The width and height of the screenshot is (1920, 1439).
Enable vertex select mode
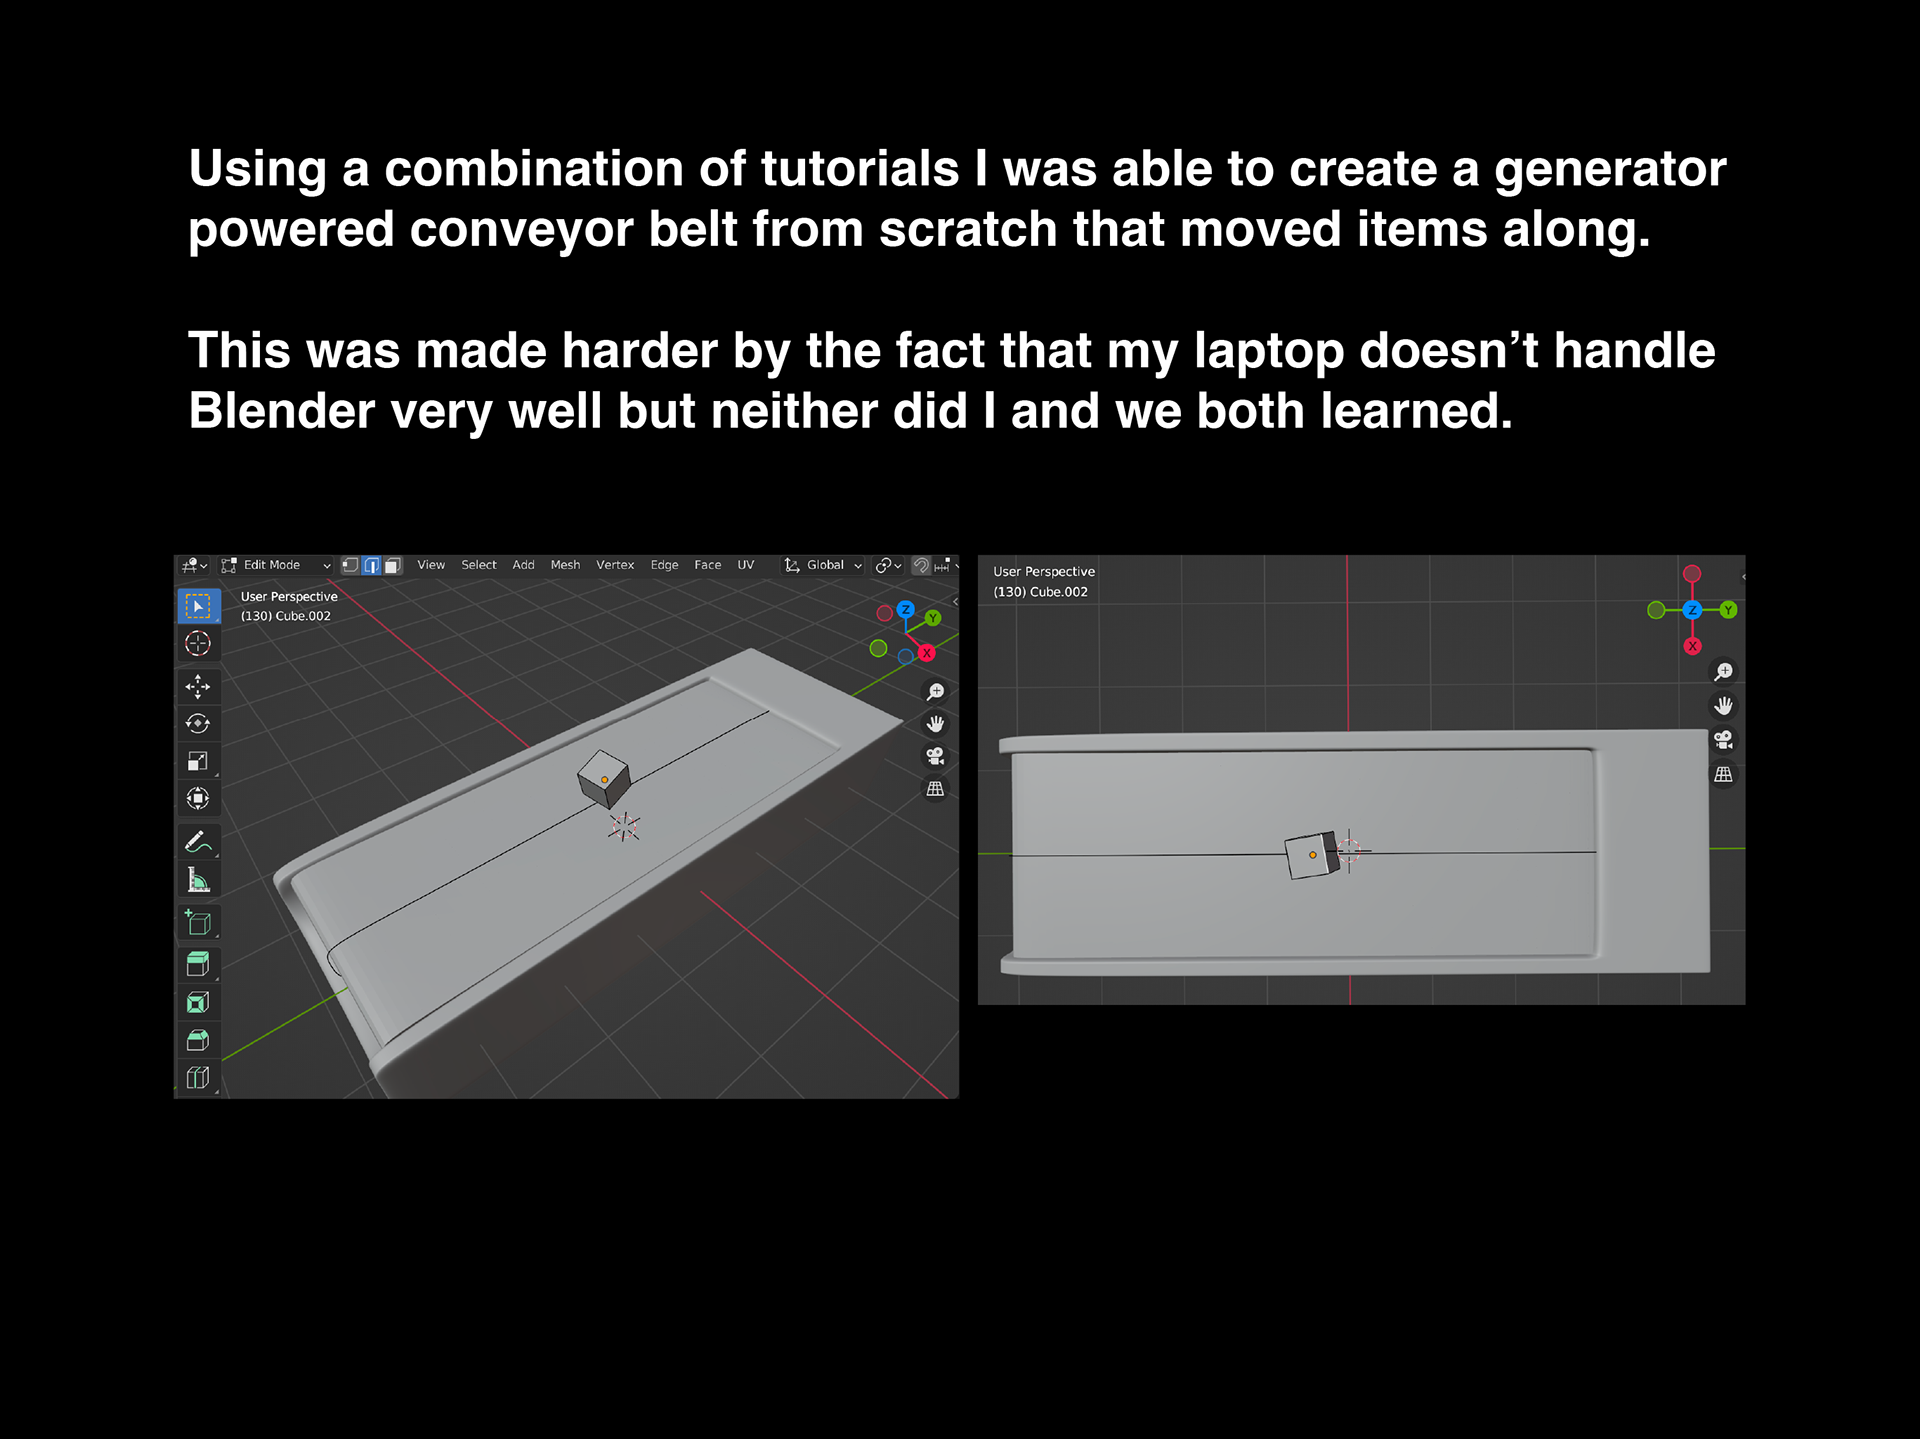click(x=350, y=565)
